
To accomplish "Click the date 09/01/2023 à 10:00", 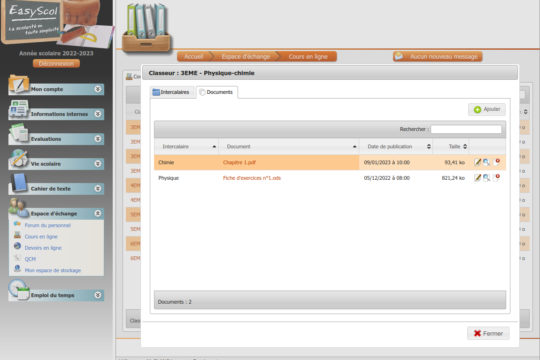I will [387, 162].
